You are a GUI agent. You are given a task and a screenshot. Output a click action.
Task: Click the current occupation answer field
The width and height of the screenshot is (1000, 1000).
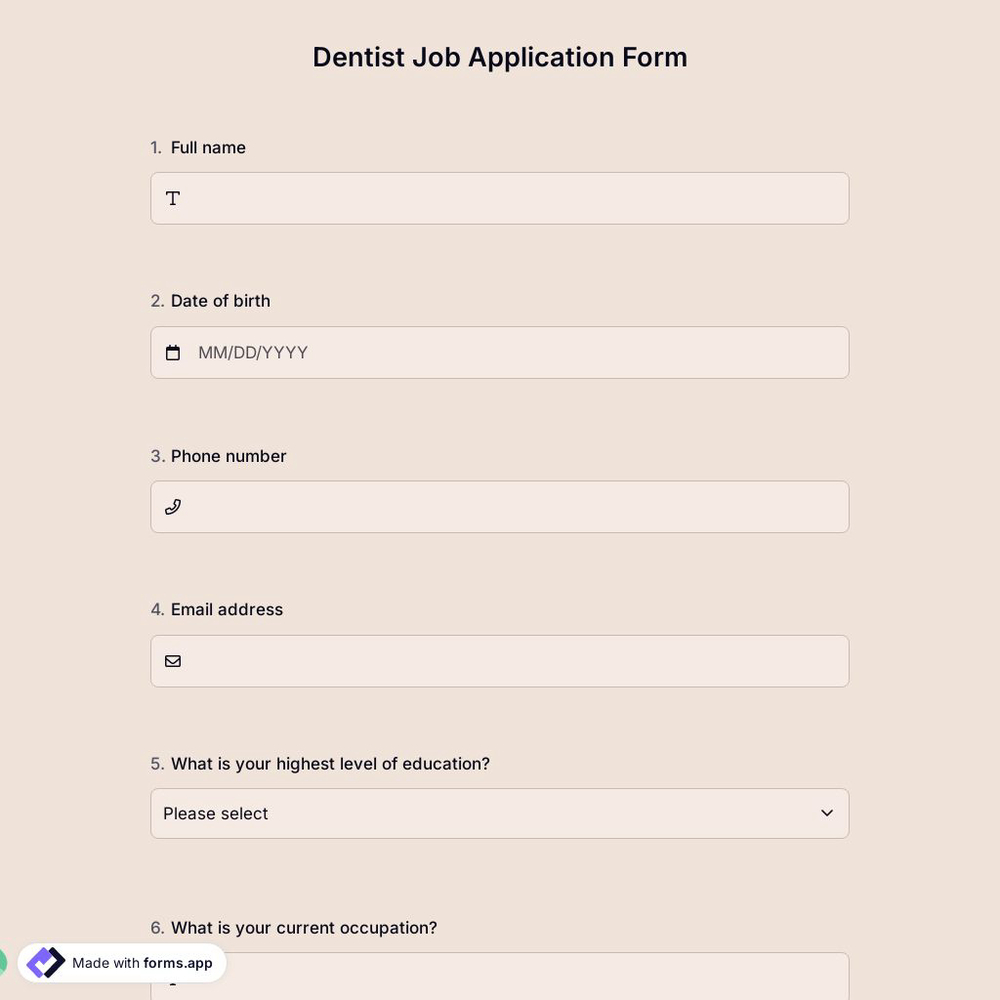[x=500, y=980]
